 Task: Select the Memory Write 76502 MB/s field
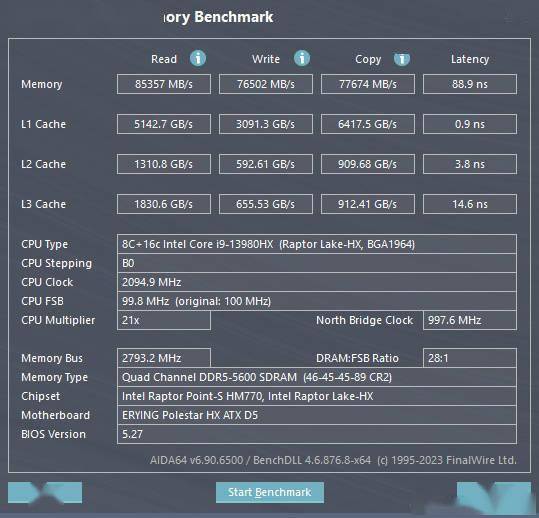tap(266, 84)
